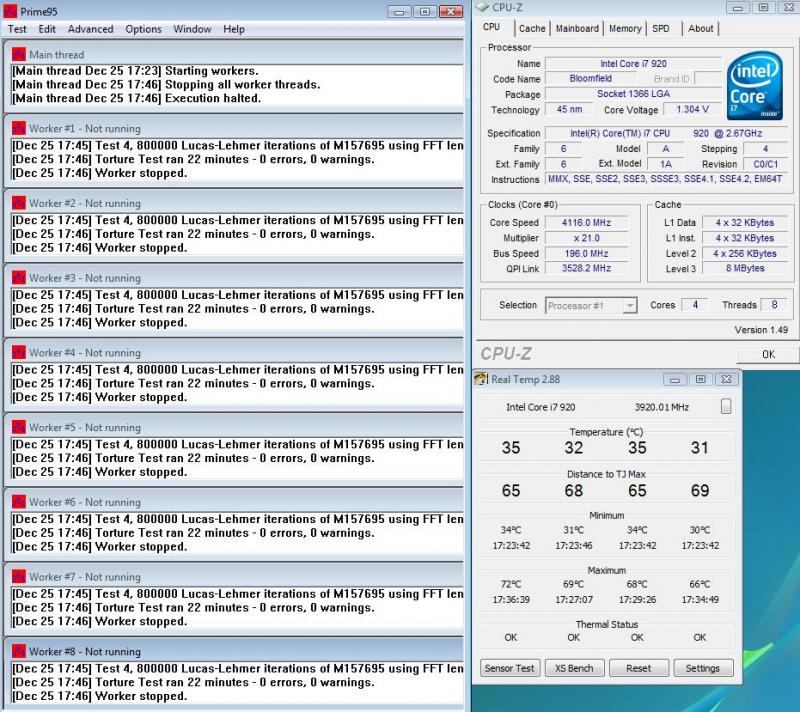Click the Level 3 cache value 8 MBytes
Image resolution: width=800 pixels, height=712 pixels.
point(745,268)
